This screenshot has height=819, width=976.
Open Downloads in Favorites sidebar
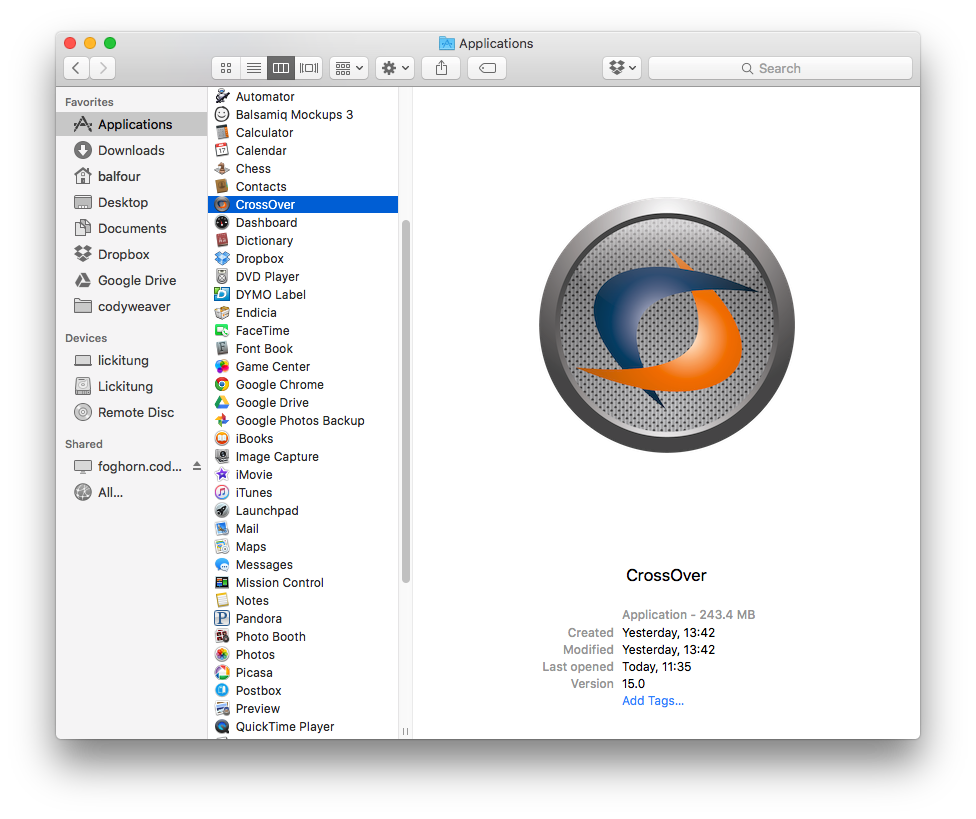(131, 151)
